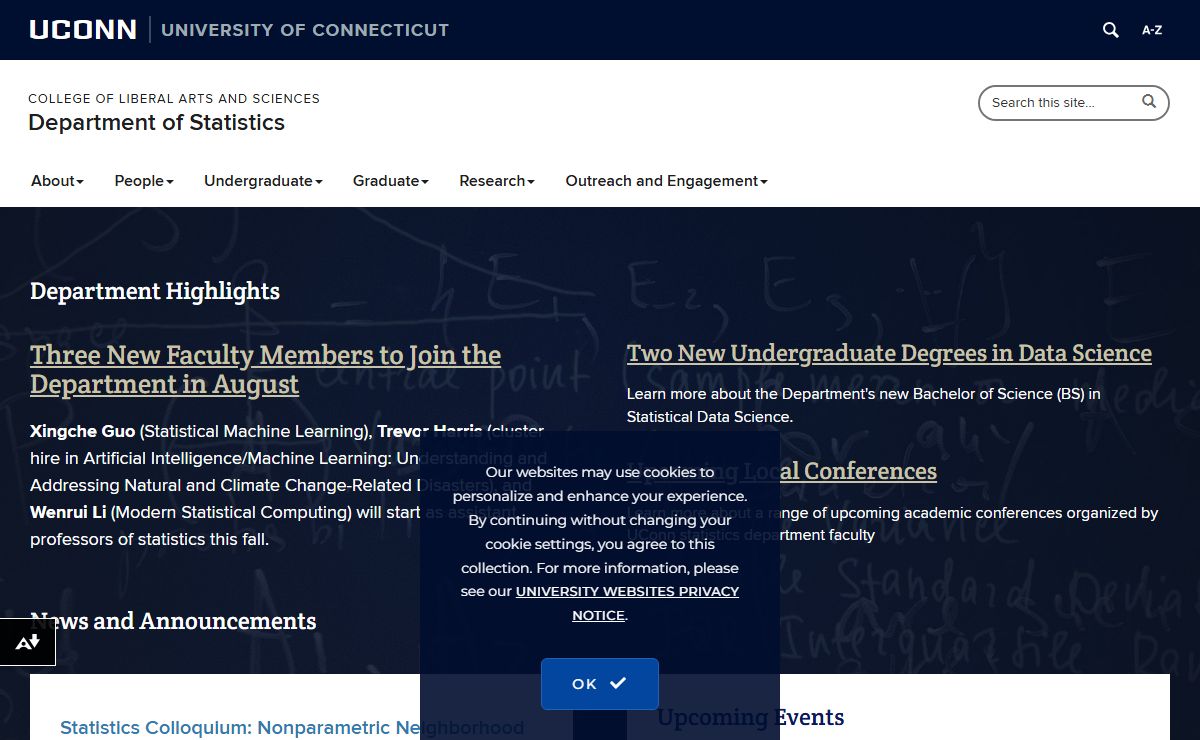Click the magnifier icon inside site search box
The width and height of the screenshot is (1200, 740).
point(1149,101)
